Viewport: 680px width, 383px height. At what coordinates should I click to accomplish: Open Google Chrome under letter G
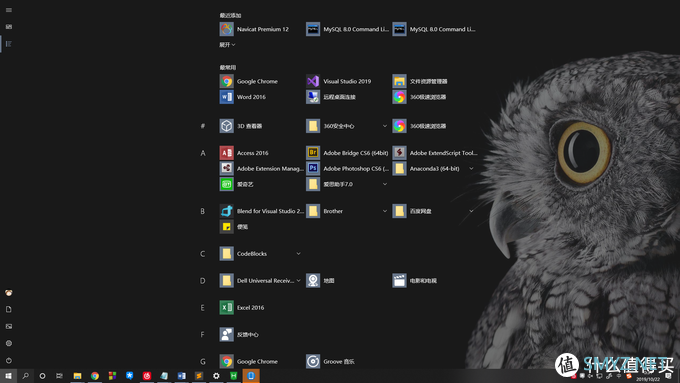coord(249,361)
